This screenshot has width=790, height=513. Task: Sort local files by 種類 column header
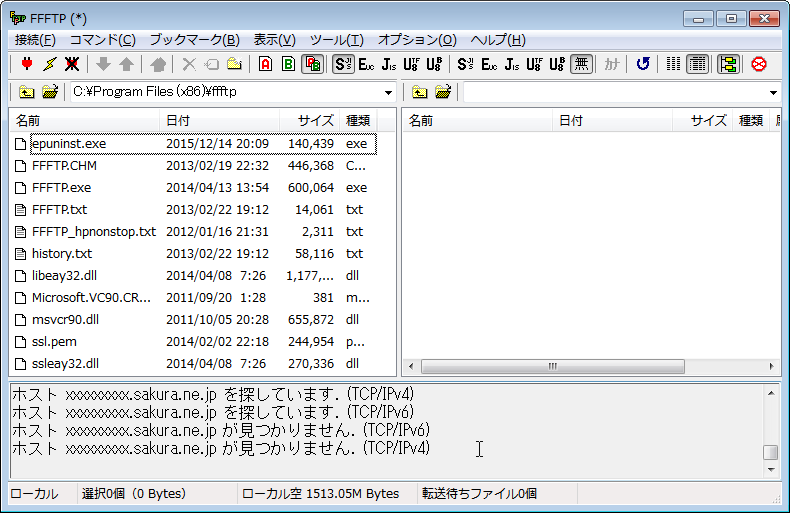click(x=358, y=120)
